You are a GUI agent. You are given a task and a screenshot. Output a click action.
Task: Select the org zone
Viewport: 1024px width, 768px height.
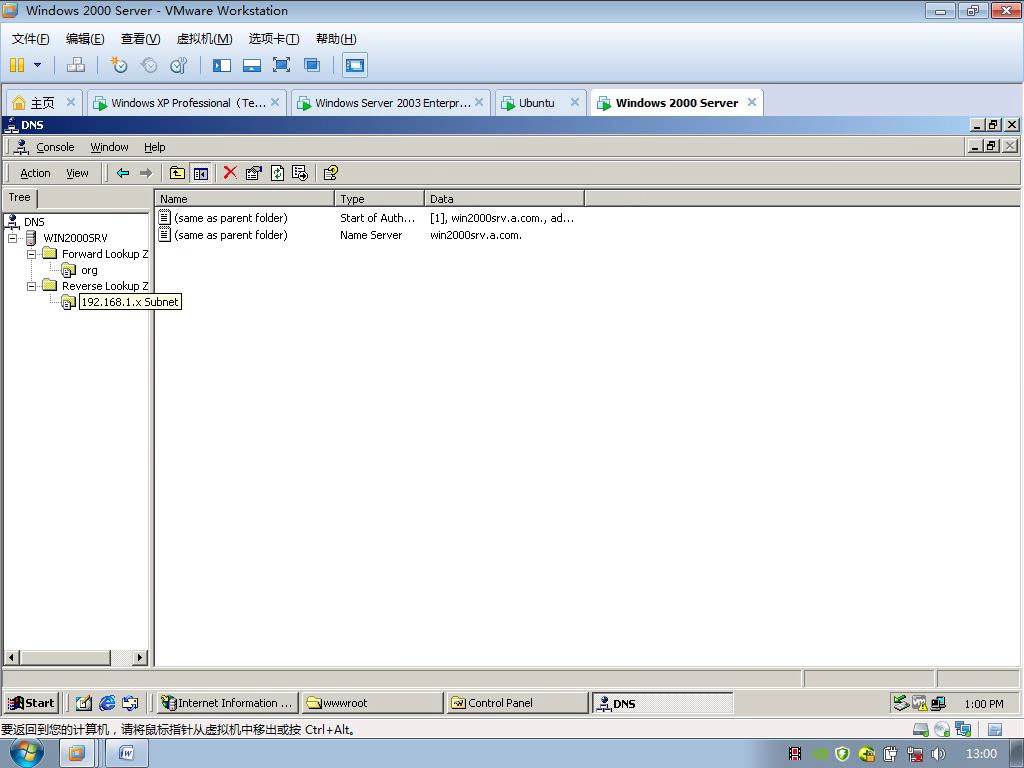89,270
